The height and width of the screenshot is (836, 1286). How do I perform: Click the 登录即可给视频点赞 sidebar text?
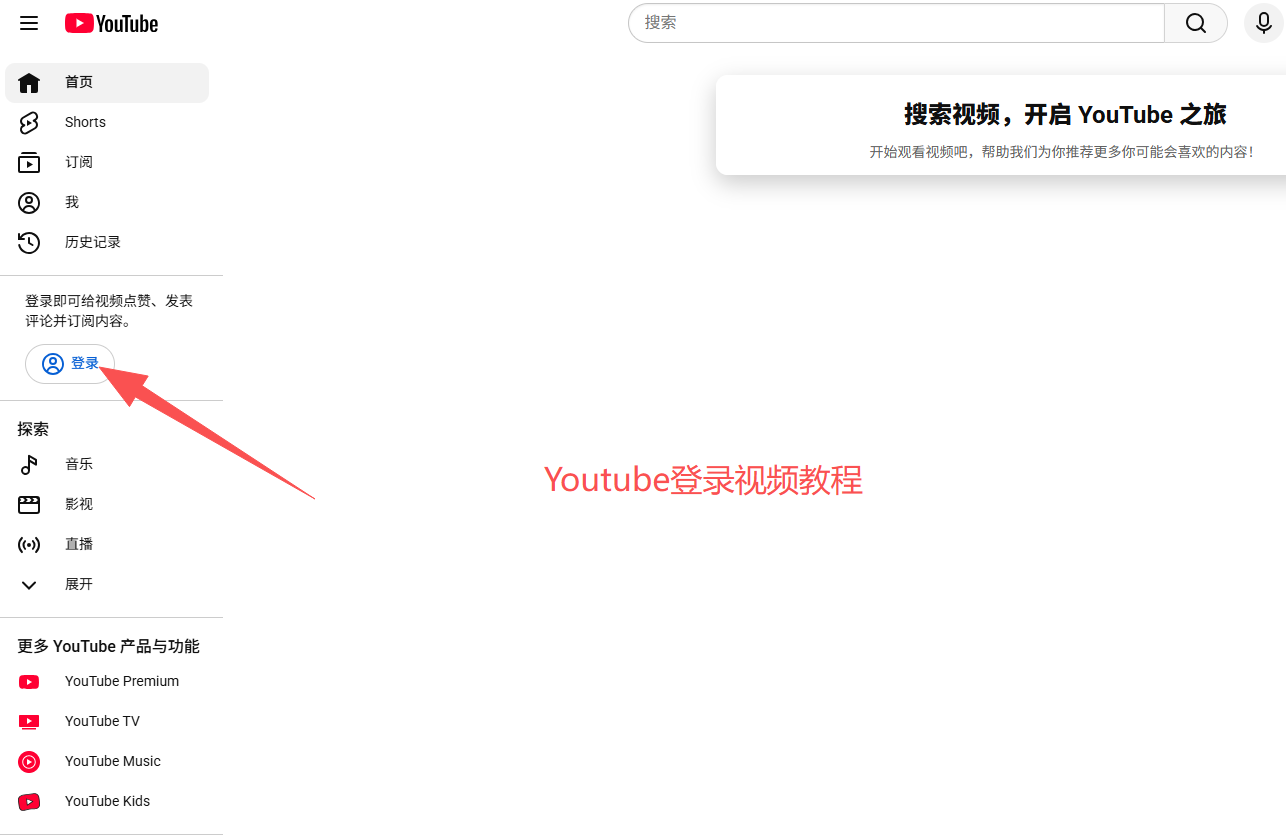click(x=109, y=311)
